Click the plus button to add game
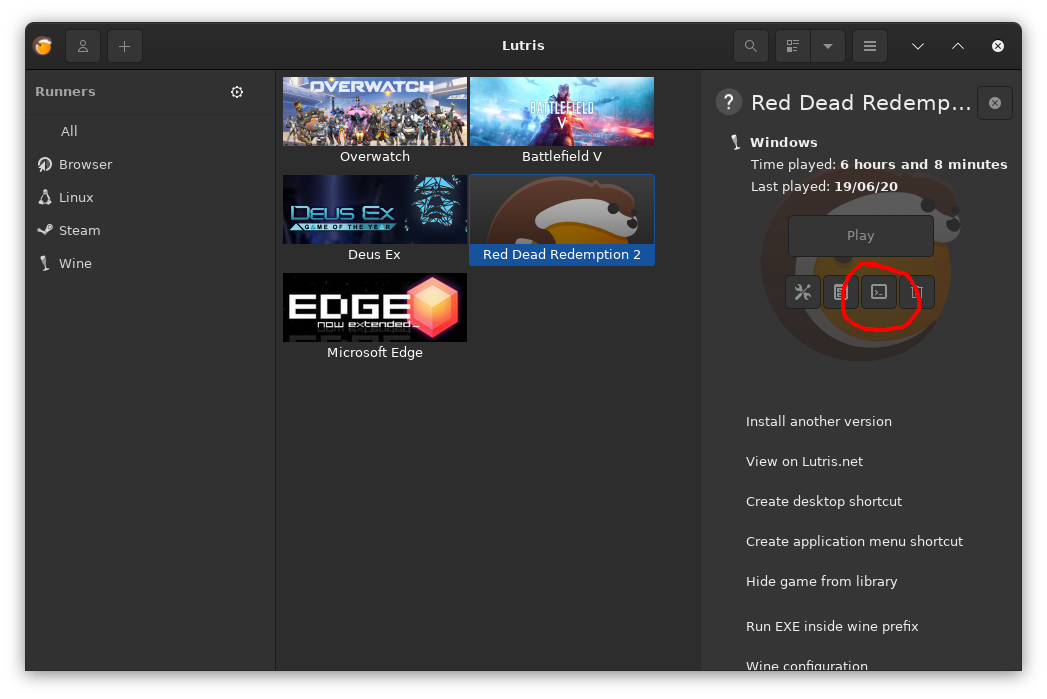 125,46
